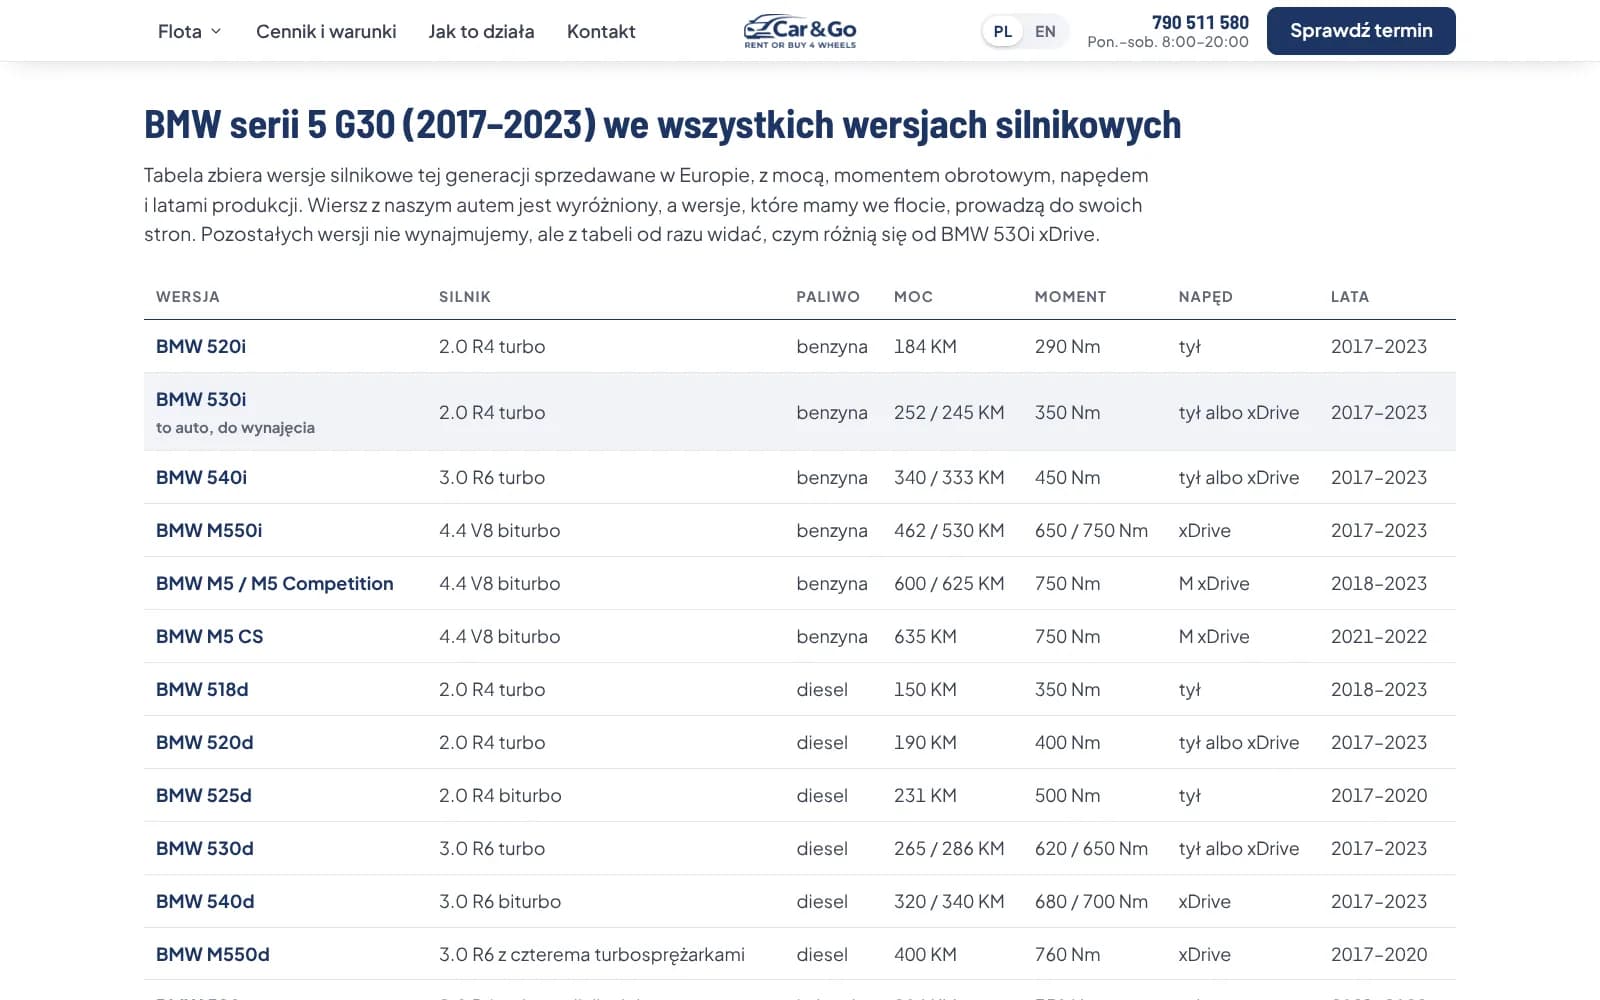Click 'to auto, do wynajęcia' subtitle
The image size is (1600, 1000).
point(235,428)
